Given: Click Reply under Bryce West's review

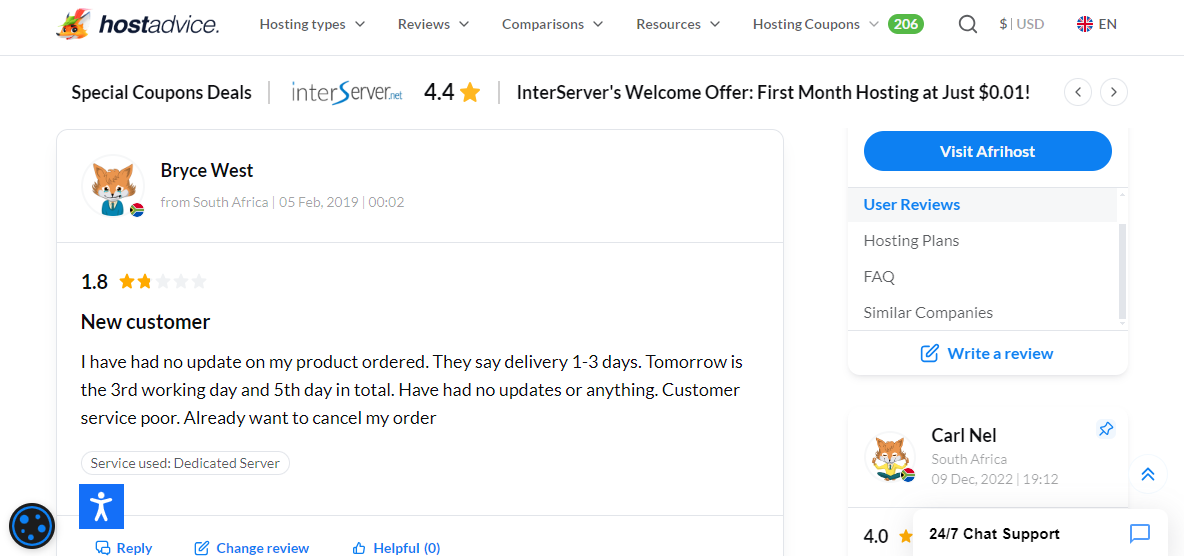Looking at the screenshot, I should click(x=124, y=548).
